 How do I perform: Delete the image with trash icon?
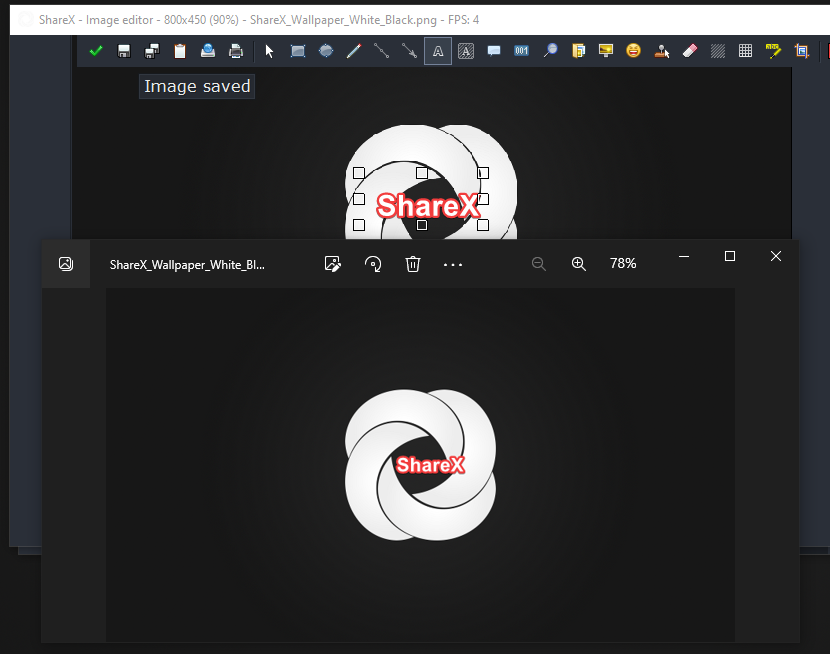click(x=413, y=264)
